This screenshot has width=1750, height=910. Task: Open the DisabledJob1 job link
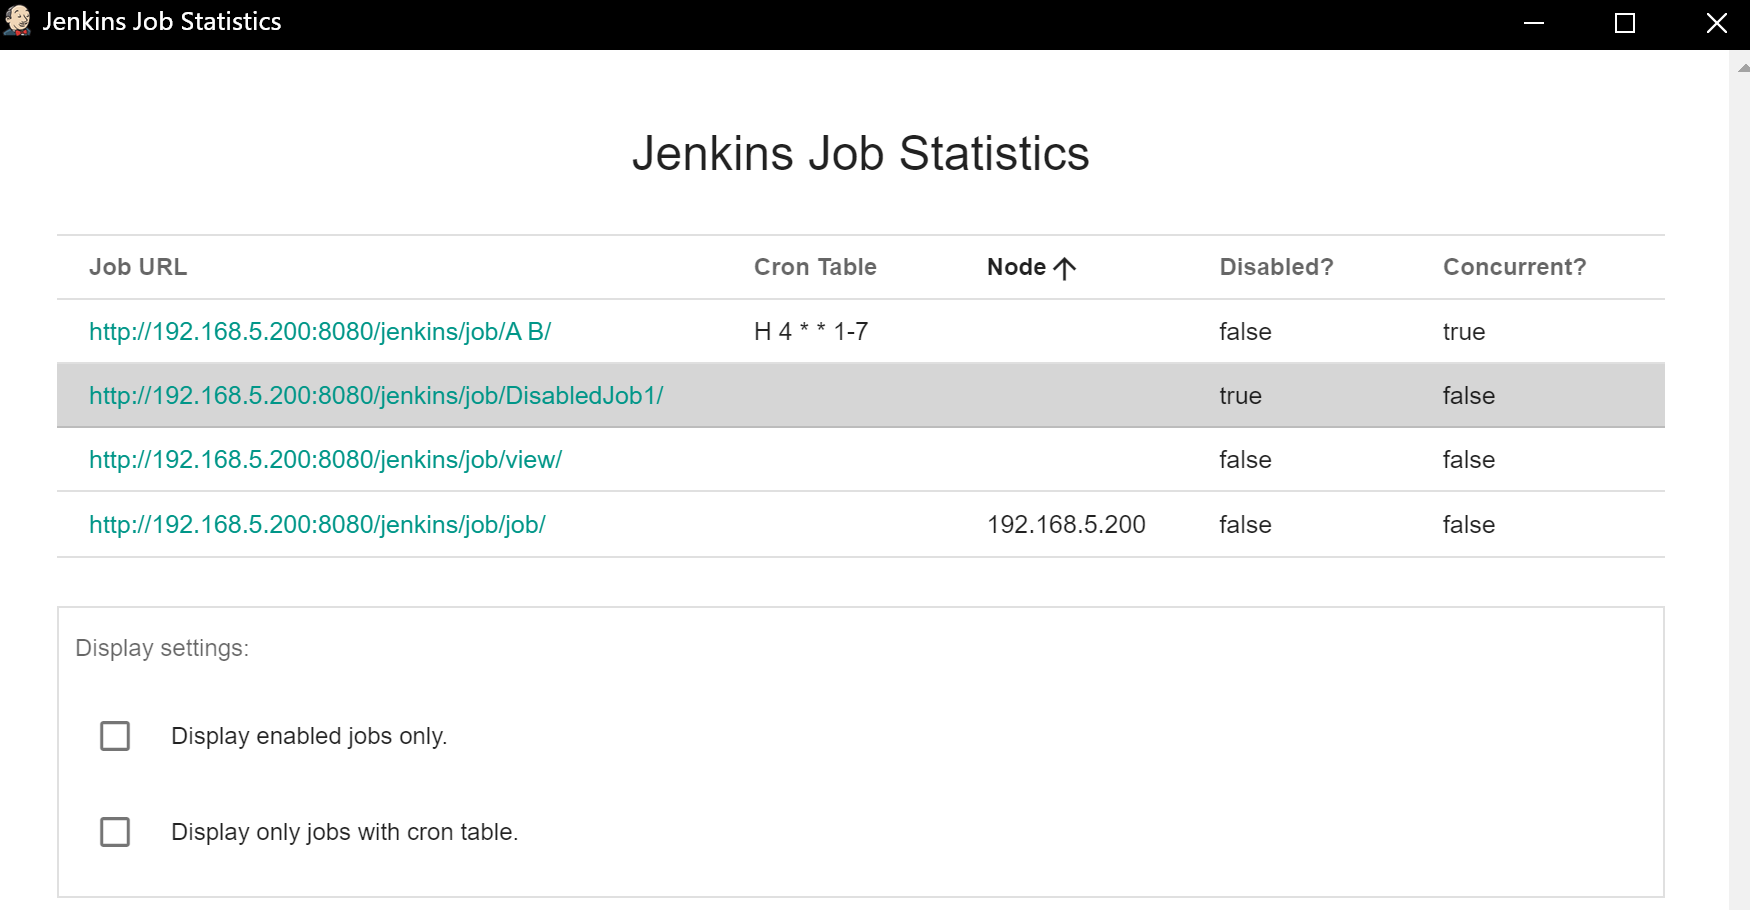tap(376, 396)
